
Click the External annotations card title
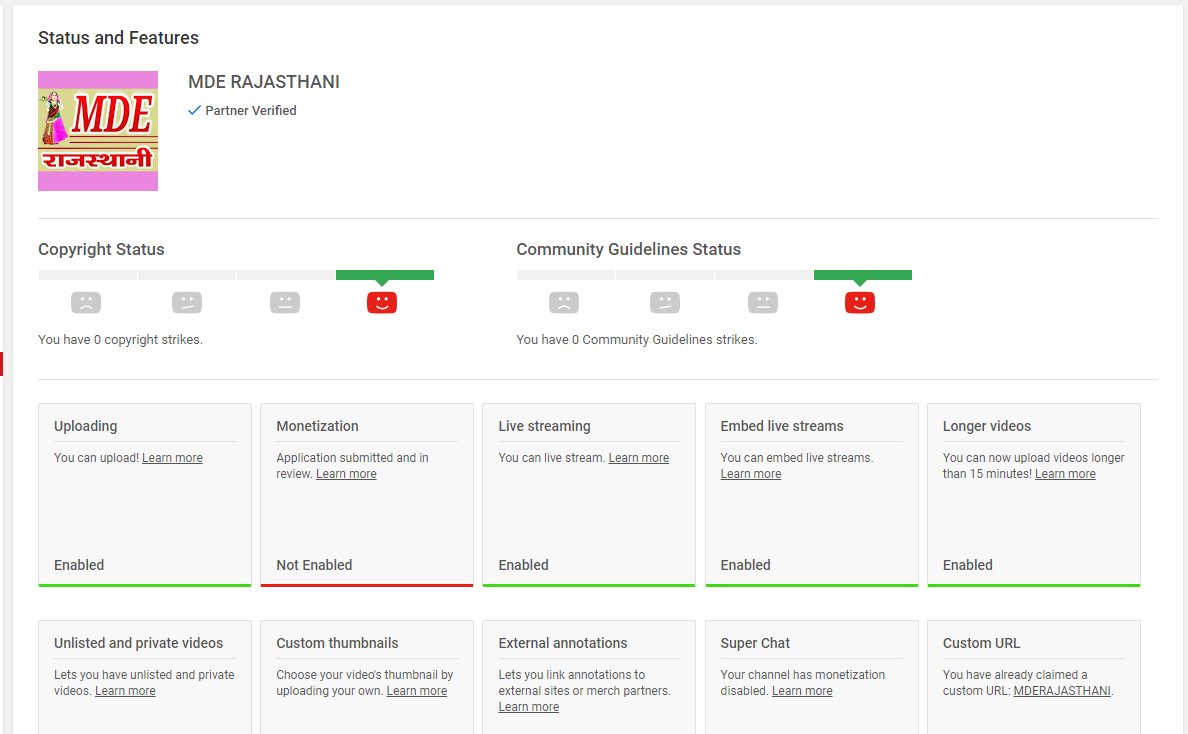point(563,643)
